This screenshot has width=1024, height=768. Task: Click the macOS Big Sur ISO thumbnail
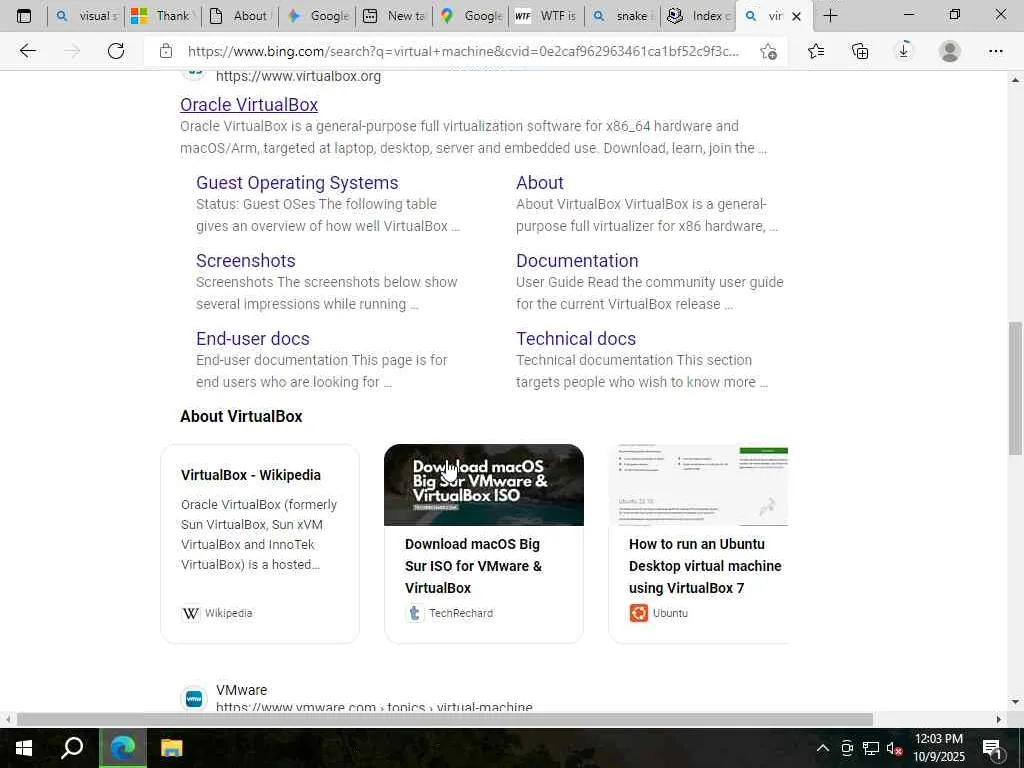[484, 485]
